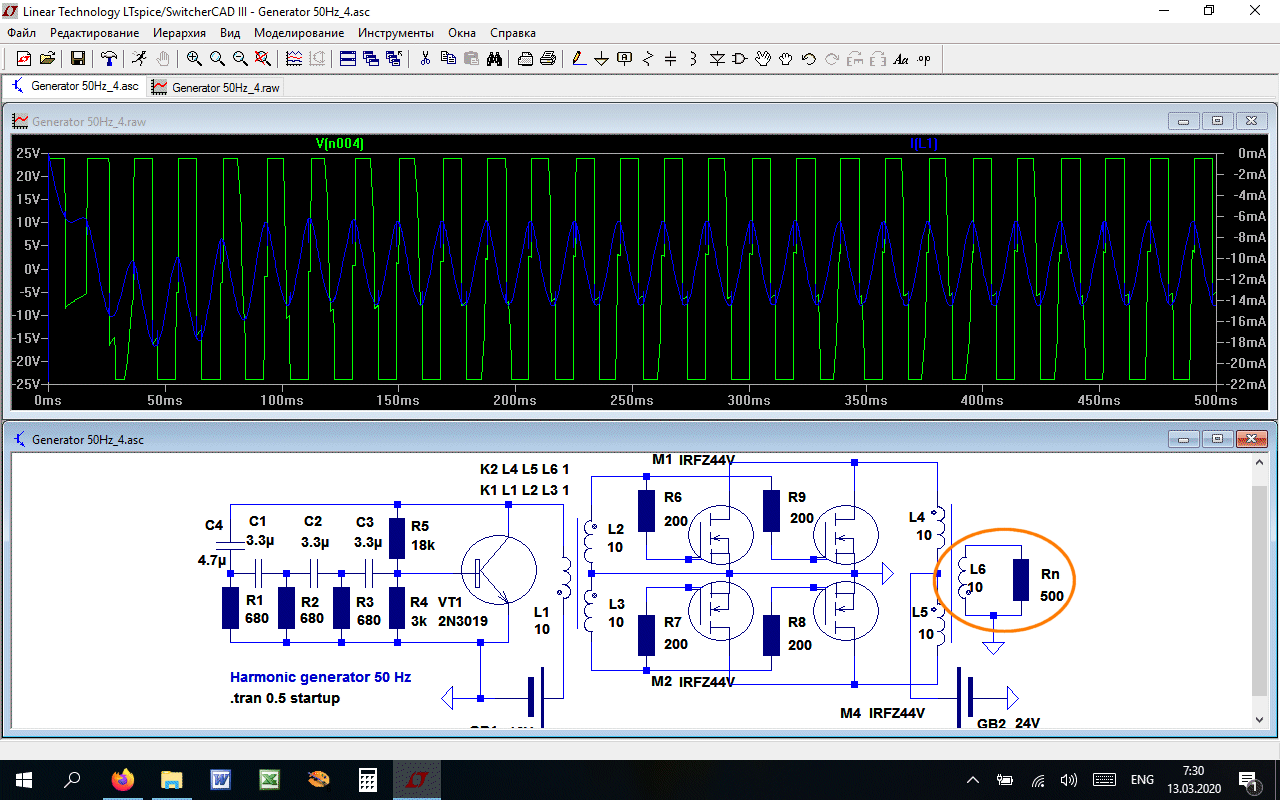Click the Draw Wire pencil tool
Screen dimensions: 1280x800
579,59
